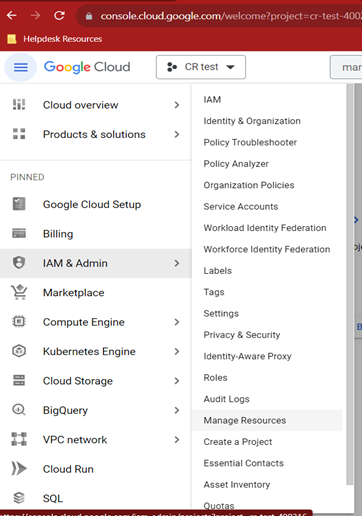
Task: Open Tags submenu item
Action: click(214, 292)
